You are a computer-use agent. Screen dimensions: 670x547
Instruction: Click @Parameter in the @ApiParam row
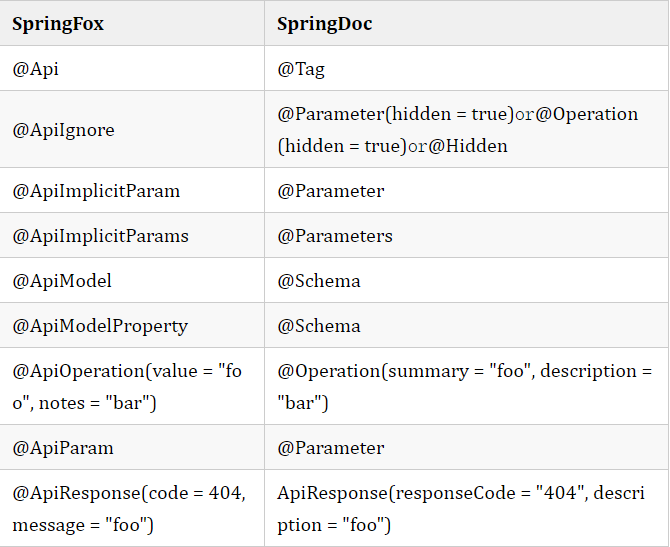point(331,447)
